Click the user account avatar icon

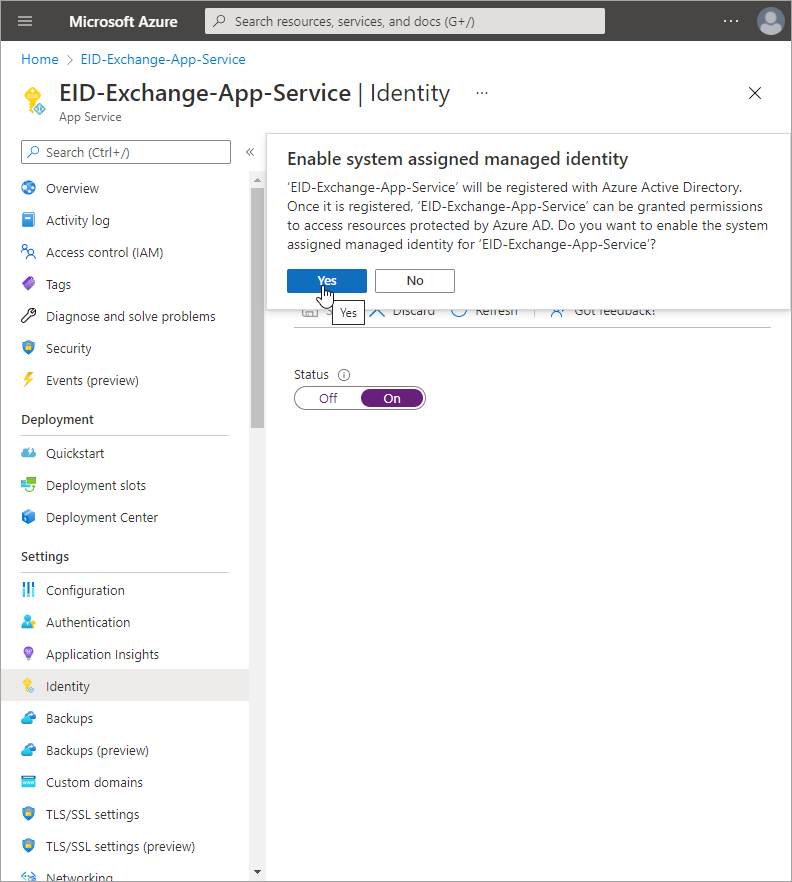pos(770,21)
